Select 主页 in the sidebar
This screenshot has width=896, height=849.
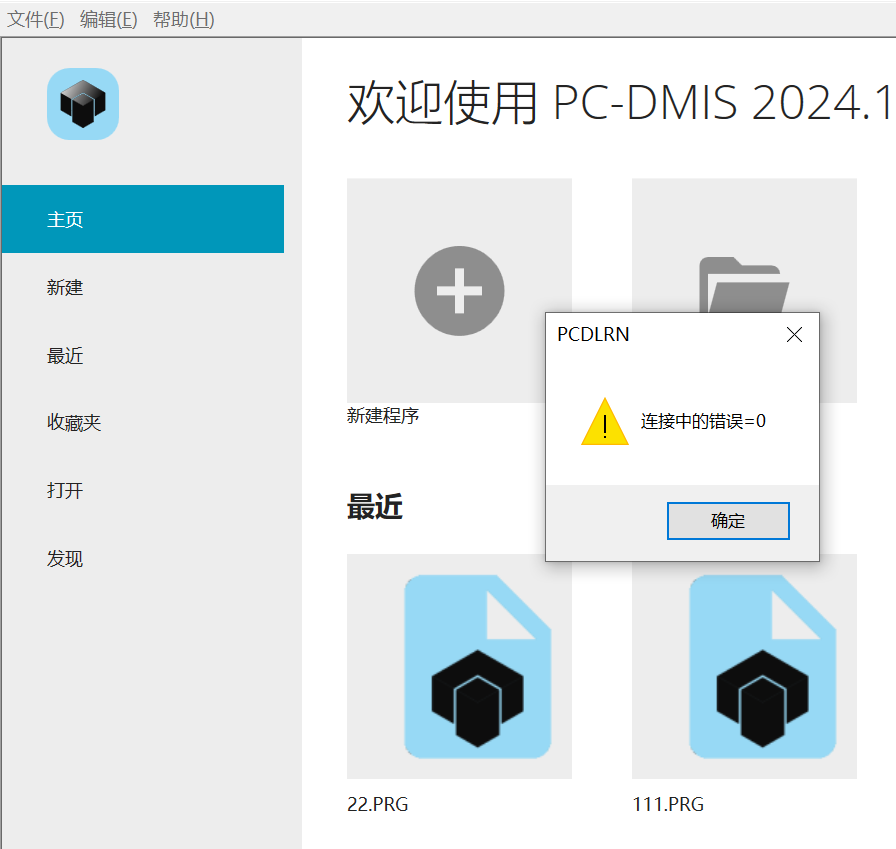[x=64, y=219]
